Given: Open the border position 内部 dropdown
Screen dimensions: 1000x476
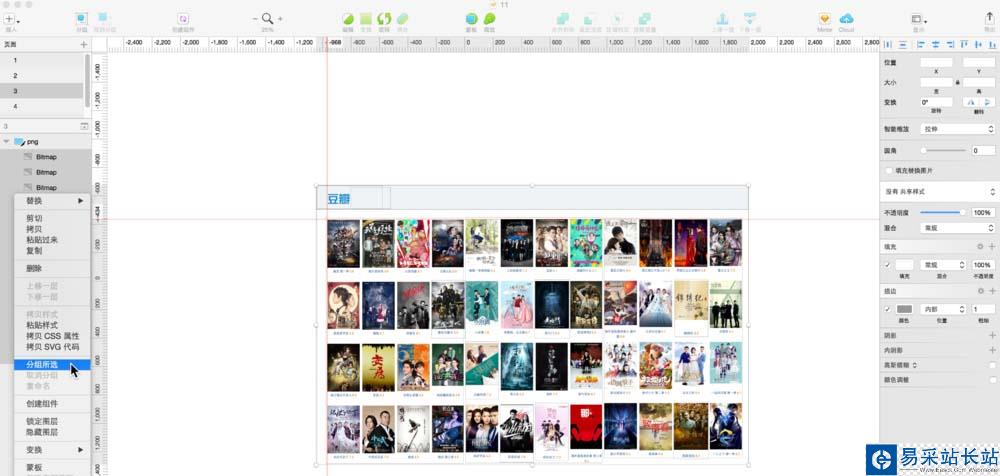Looking at the screenshot, I should [x=943, y=309].
